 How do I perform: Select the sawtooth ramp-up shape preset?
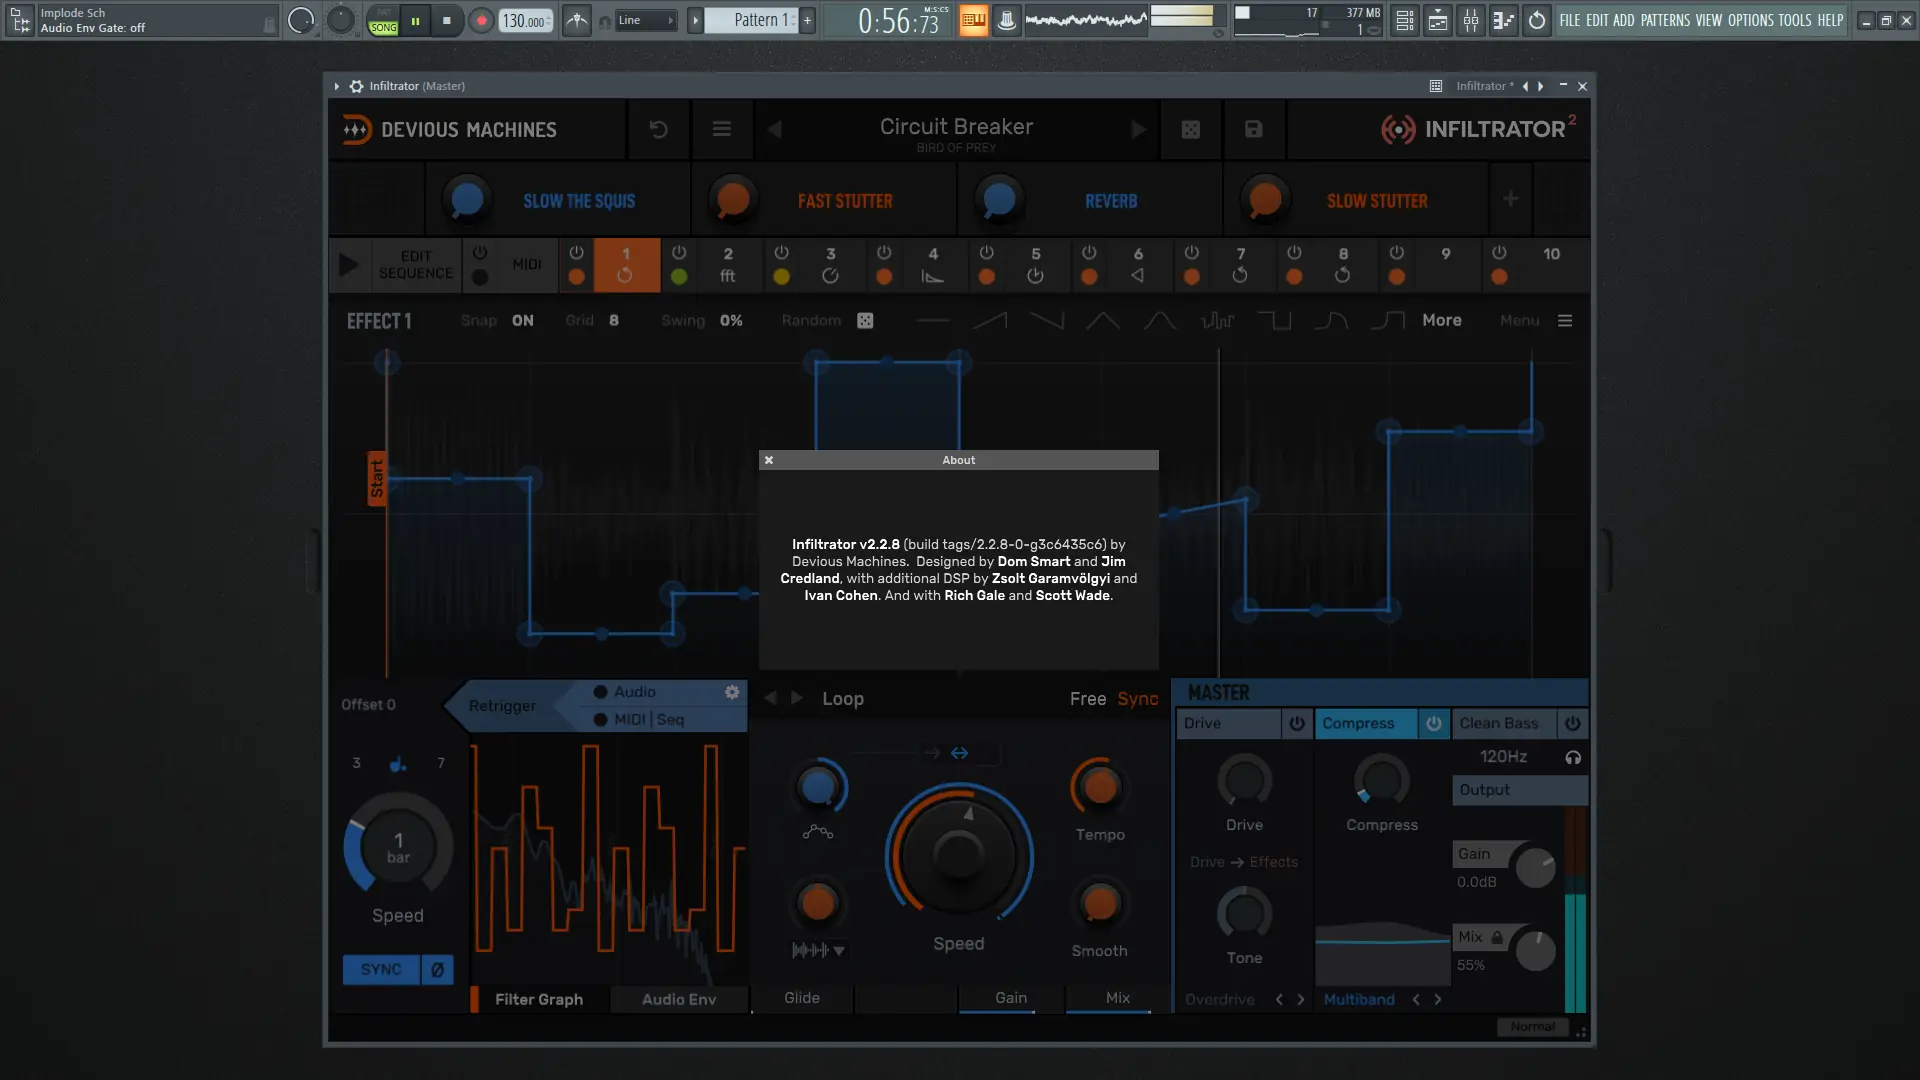(x=990, y=321)
